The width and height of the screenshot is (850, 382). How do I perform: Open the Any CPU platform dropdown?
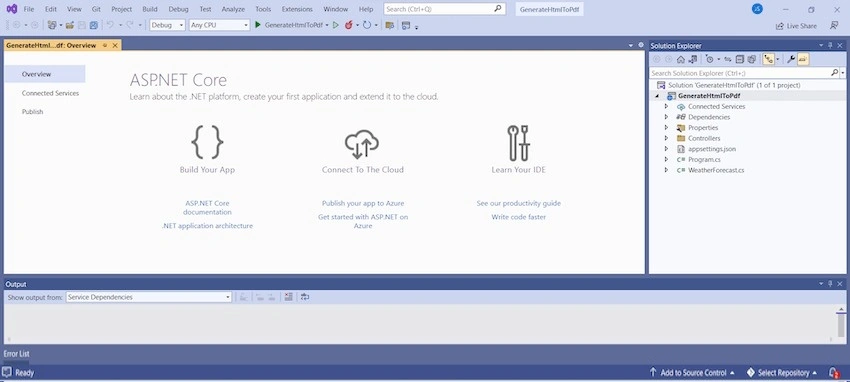(219, 25)
